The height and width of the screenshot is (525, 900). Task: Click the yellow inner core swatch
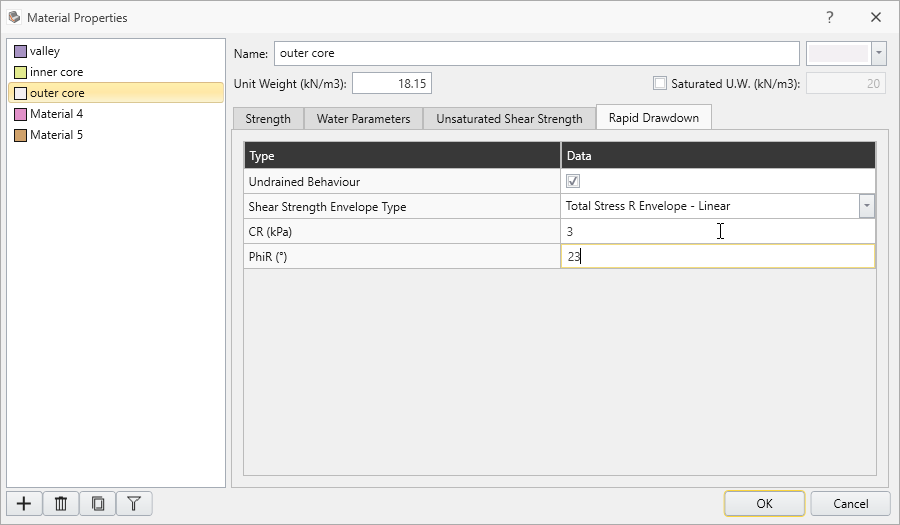20,72
